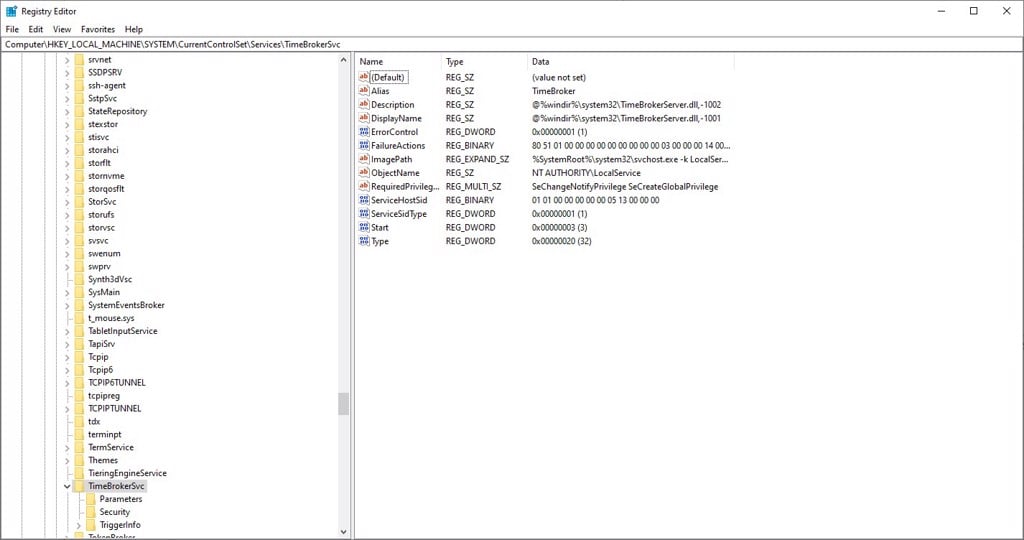Click the string icon next to Description
Screen dimensions: 1024x540
click(x=364, y=104)
